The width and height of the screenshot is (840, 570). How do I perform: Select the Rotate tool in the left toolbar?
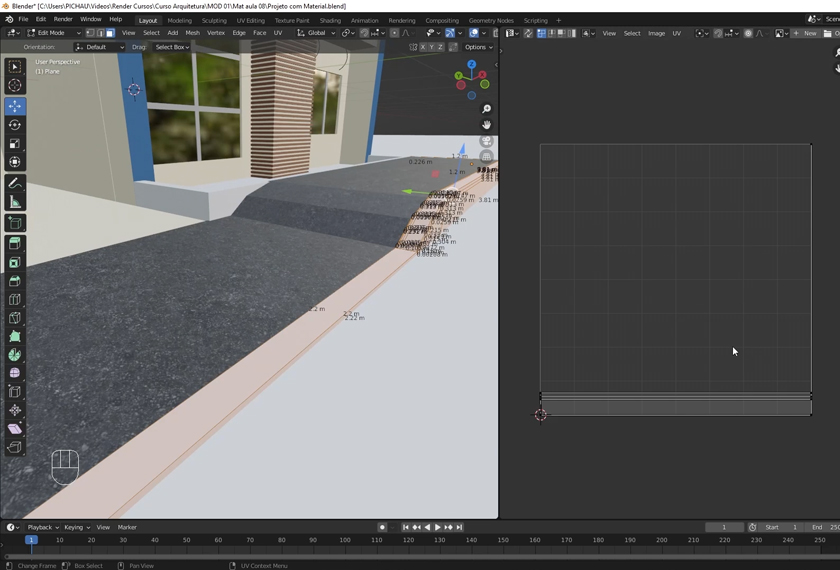click(15, 125)
